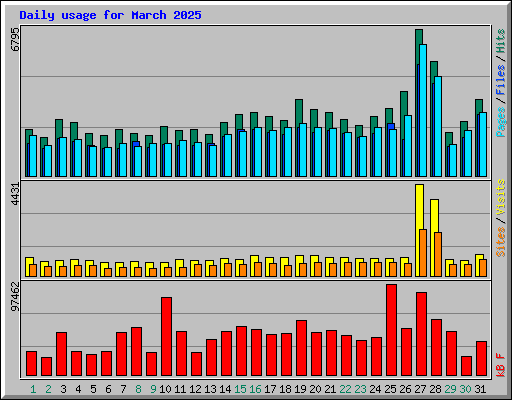The height and width of the screenshot is (400, 512).
Task: Click day 13 on the x-axis
Action: 210,389
